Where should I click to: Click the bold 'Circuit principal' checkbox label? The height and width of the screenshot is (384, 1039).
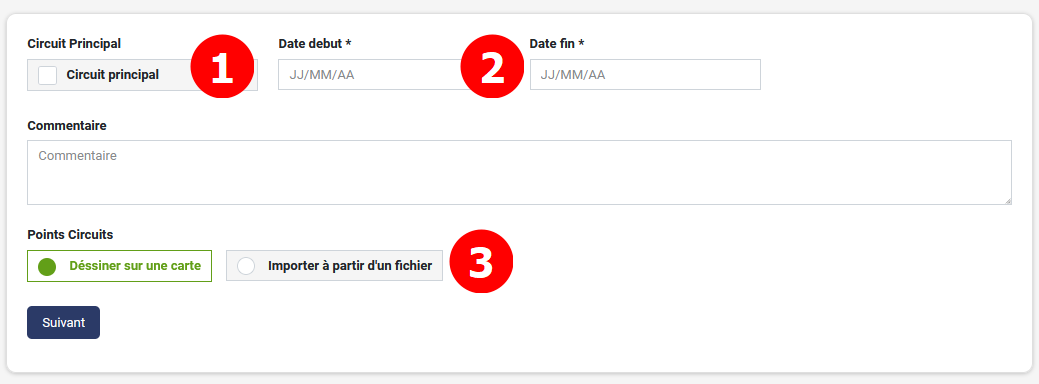[113, 75]
